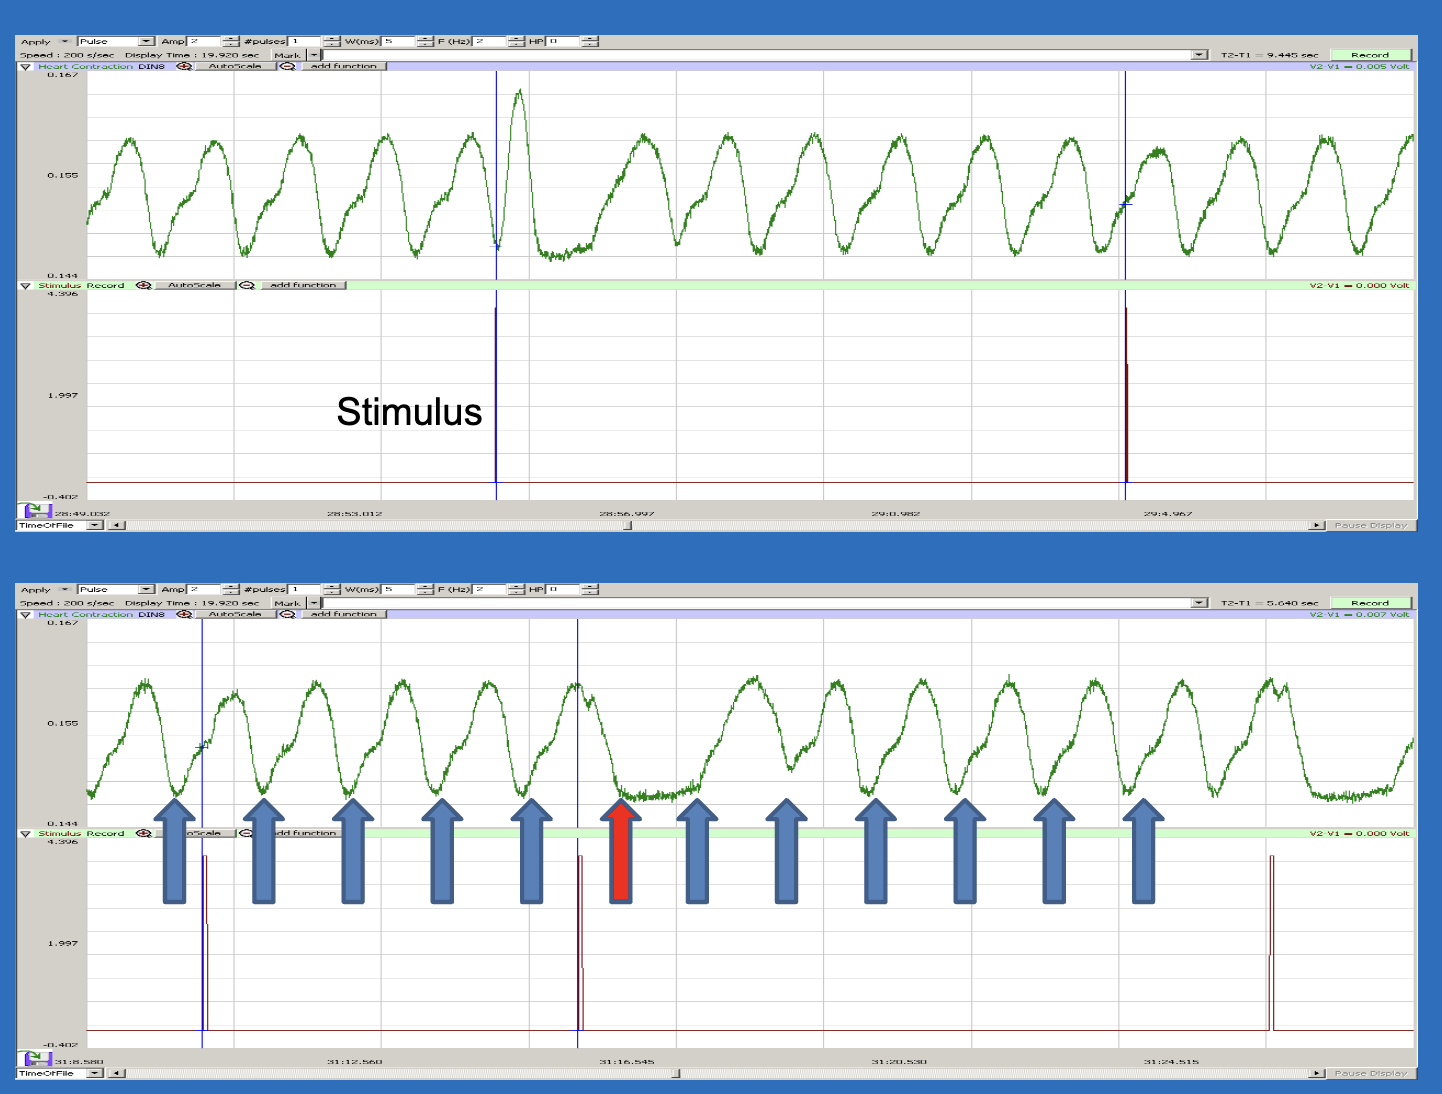Screen dimensions: 1442x1094
Task: Focus Amp field in 5.640 sec window
Action: click(204, 589)
